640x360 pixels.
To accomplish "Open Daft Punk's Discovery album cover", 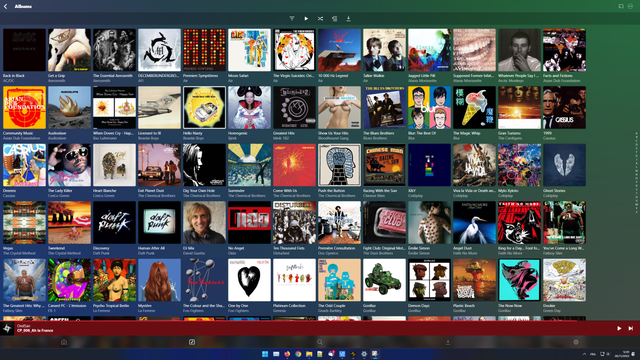I will (x=114, y=222).
